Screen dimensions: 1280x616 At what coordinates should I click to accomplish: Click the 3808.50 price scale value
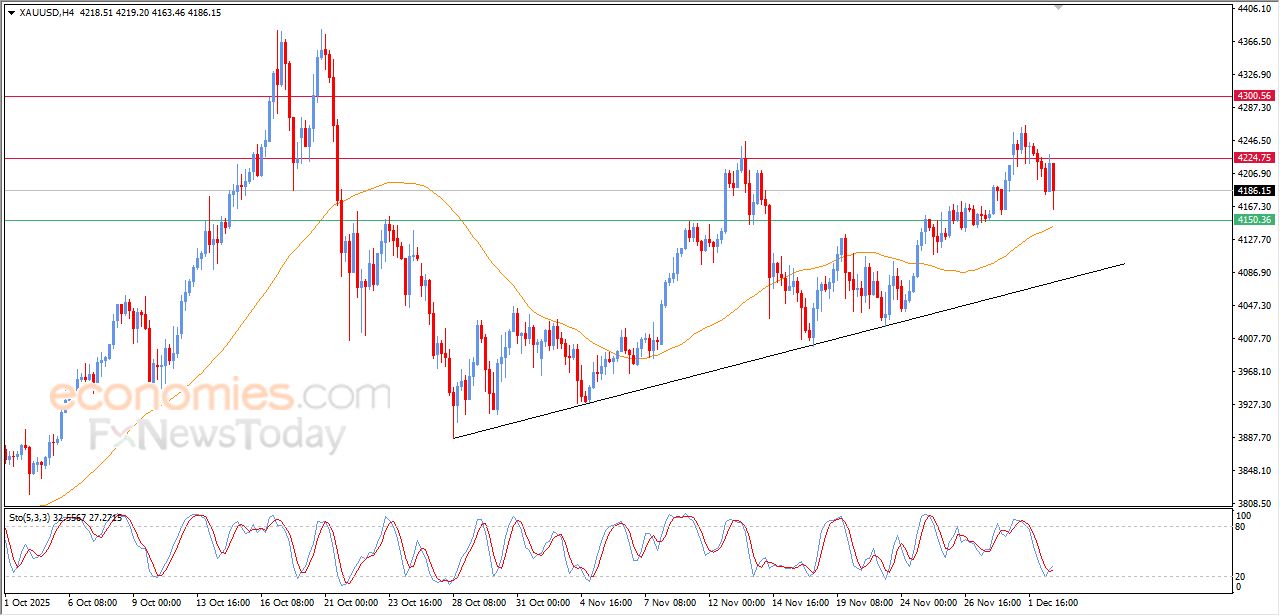(x=1253, y=503)
